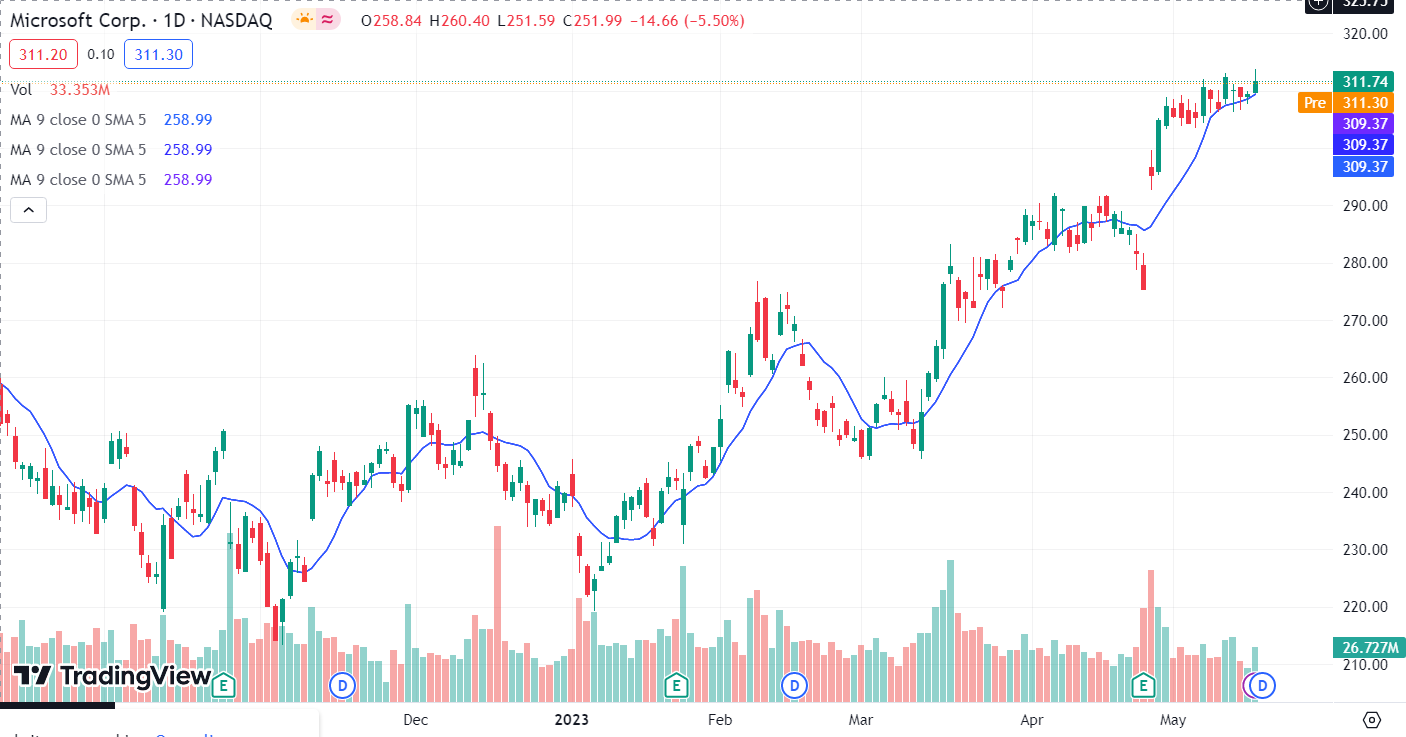Click the dividend D marker before December

(343, 685)
